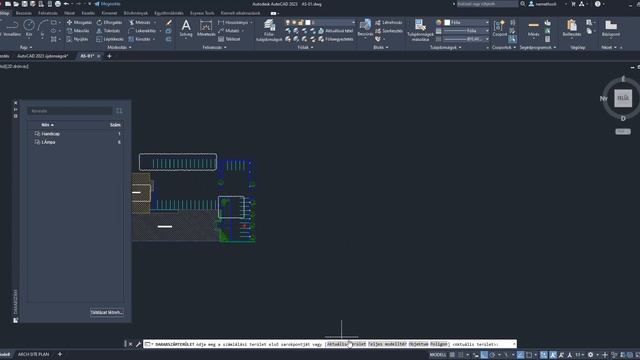The image size is (640, 360).
Task: Click Tulajdonságok másolása match properties
Action: click(x=420, y=30)
